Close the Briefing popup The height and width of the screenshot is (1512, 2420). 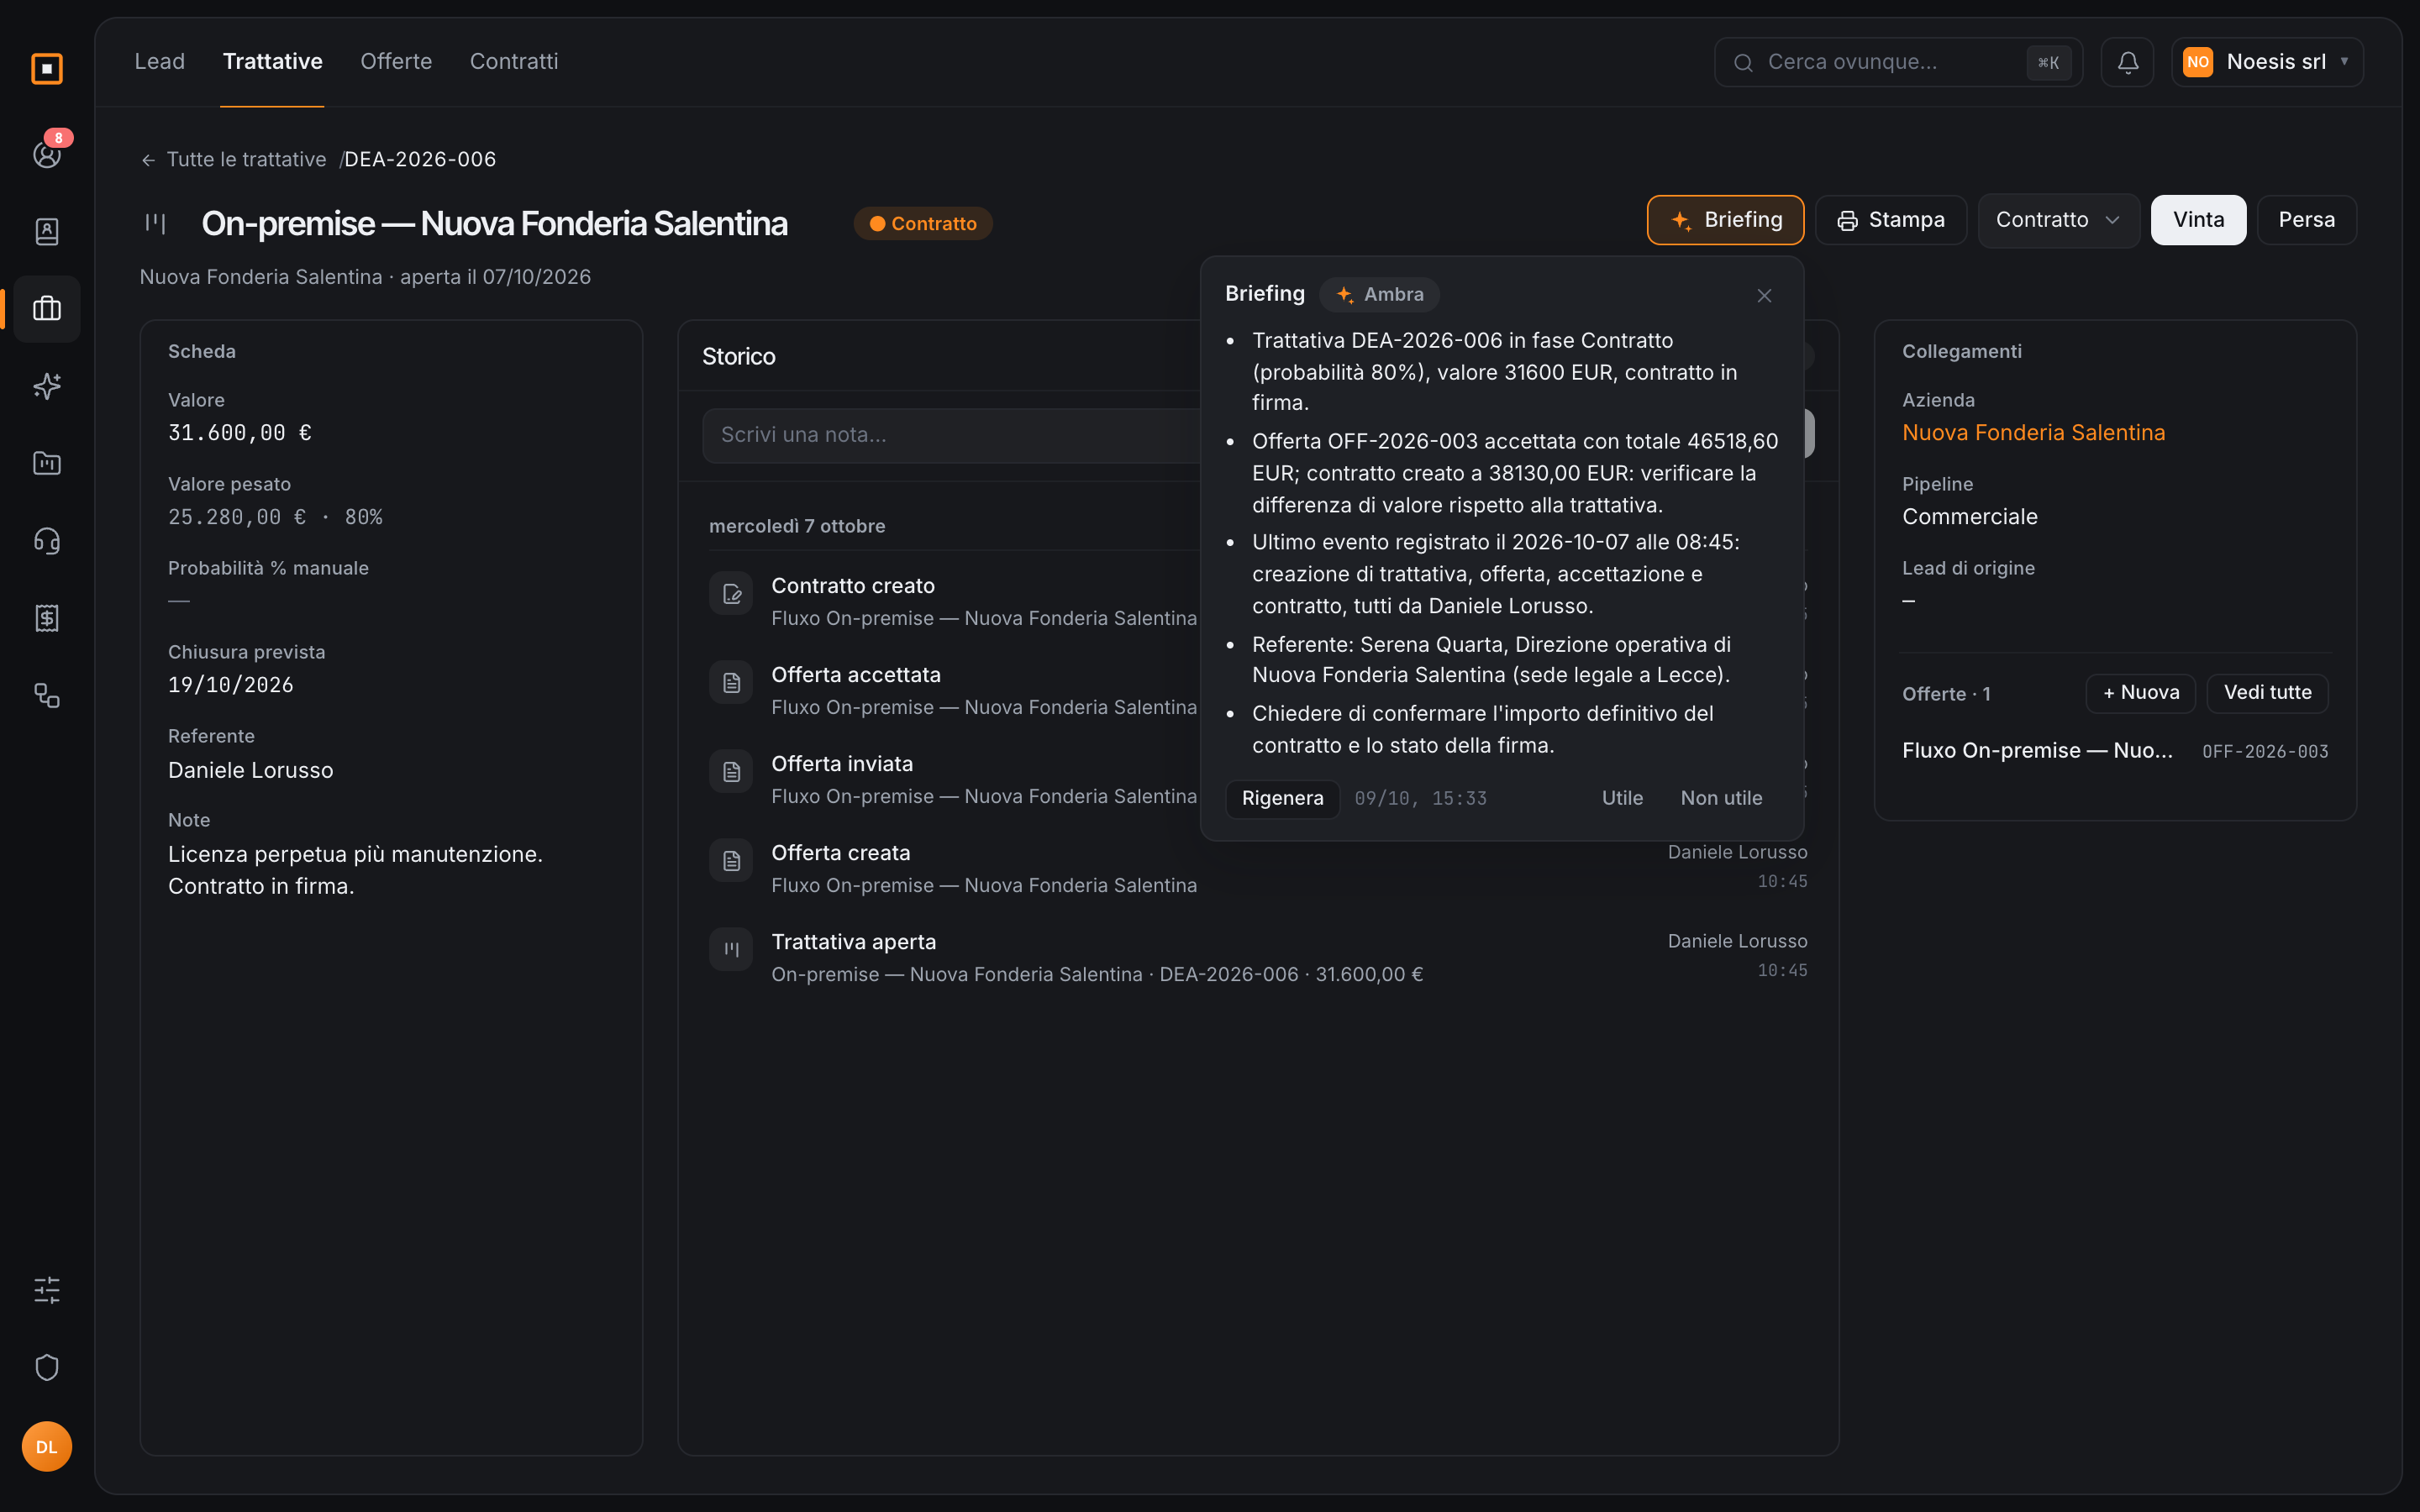pyautogui.click(x=1764, y=295)
